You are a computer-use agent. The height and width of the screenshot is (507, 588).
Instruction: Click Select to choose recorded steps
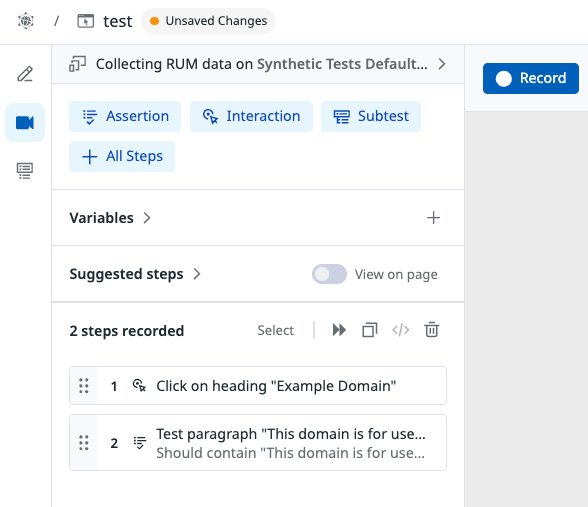pos(276,330)
